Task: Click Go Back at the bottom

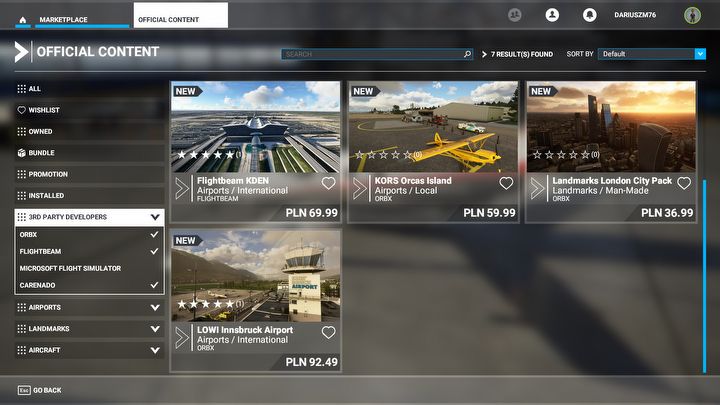Action: tap(39, 390)
